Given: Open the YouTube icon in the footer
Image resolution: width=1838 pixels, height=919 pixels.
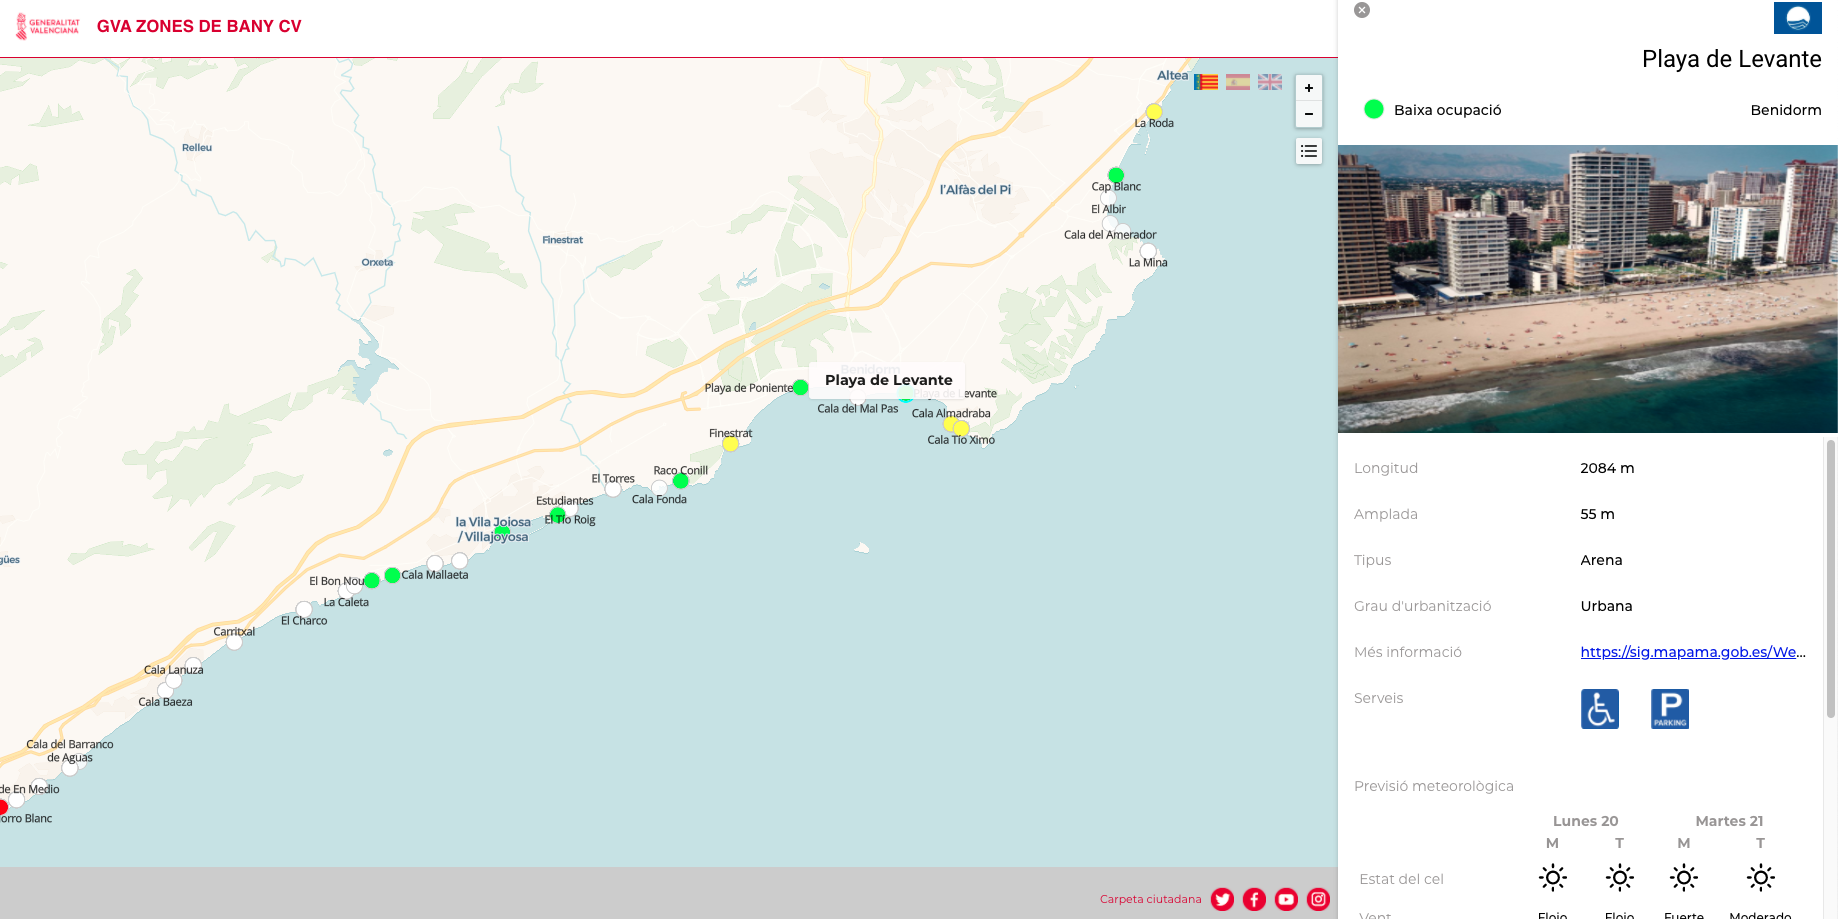Looking at the screenshot, I should click(1286, 899).
